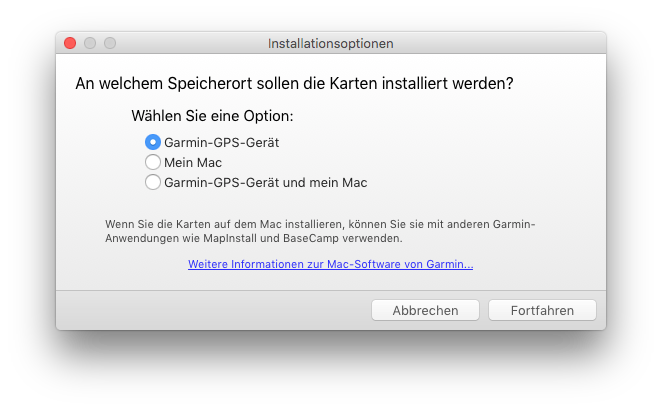Click the Abbrechen button
Screen dimensions: 662x410
point(425,310)
